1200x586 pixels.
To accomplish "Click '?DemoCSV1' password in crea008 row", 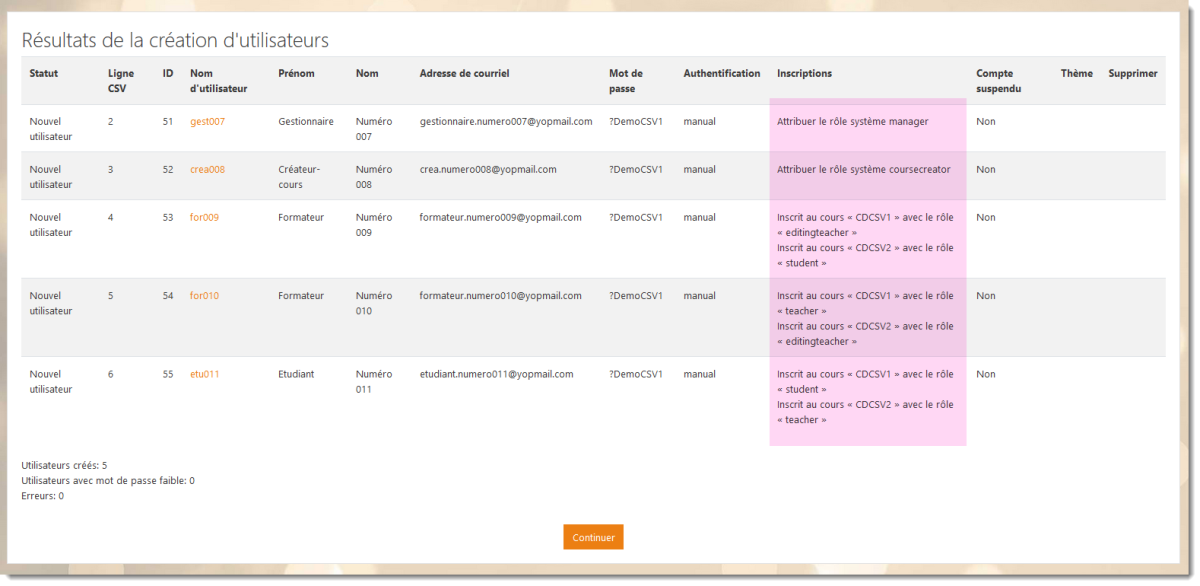I will click(x=636, y=170).
